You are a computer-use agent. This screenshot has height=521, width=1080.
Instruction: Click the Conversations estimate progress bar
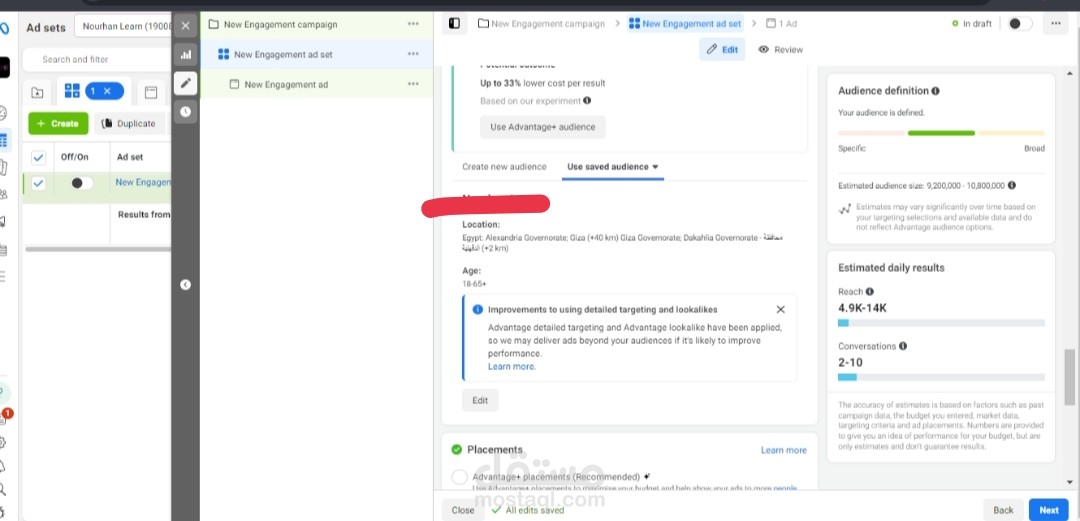[x=941, y=377]
